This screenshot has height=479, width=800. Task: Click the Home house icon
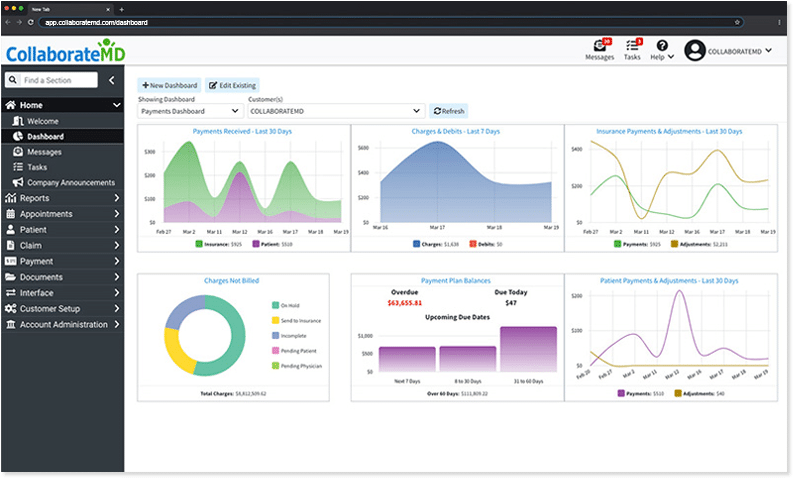tap(11, 106)
